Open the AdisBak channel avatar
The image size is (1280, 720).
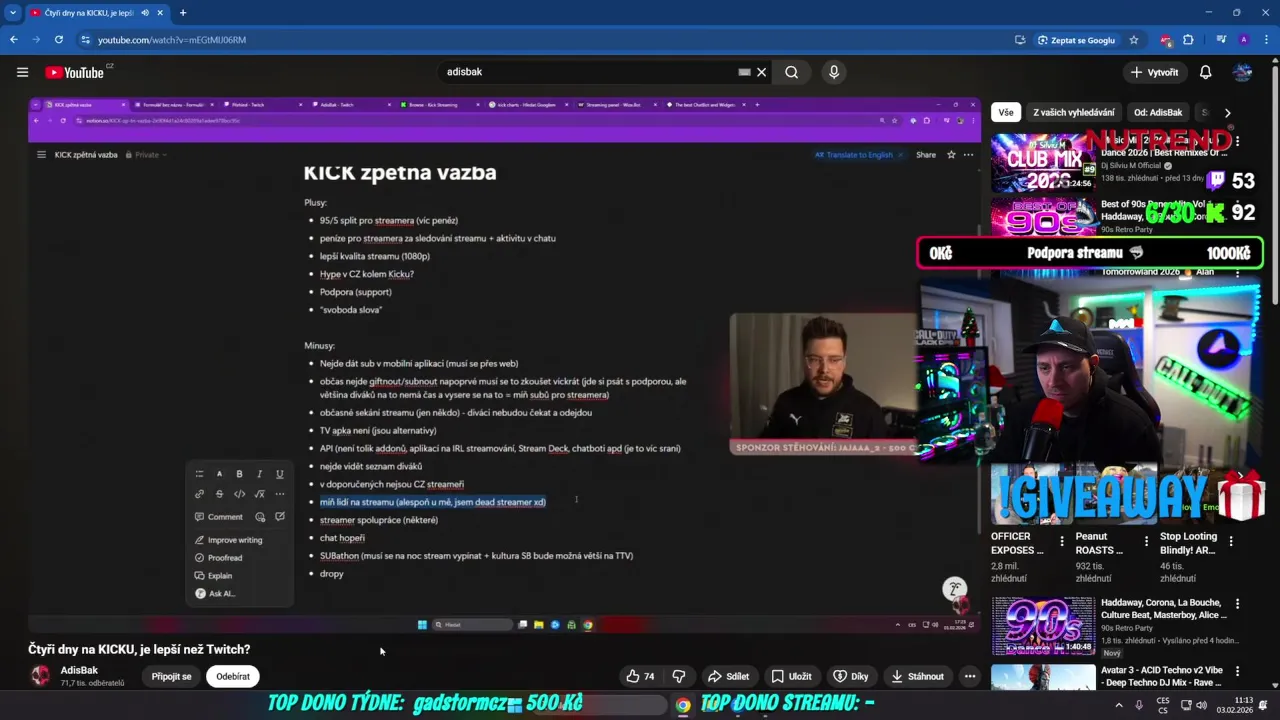pyautogui.click(x=40, y=676)
